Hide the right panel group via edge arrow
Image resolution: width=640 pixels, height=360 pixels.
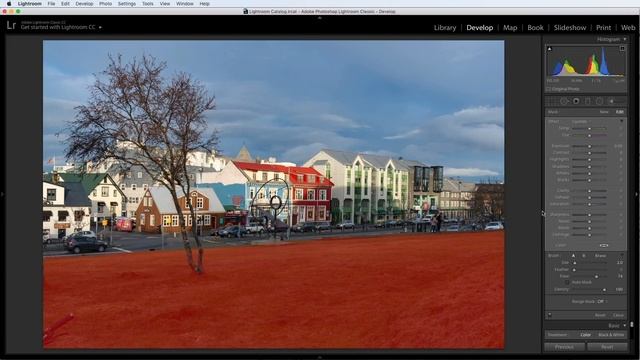(x=637, y=194)
